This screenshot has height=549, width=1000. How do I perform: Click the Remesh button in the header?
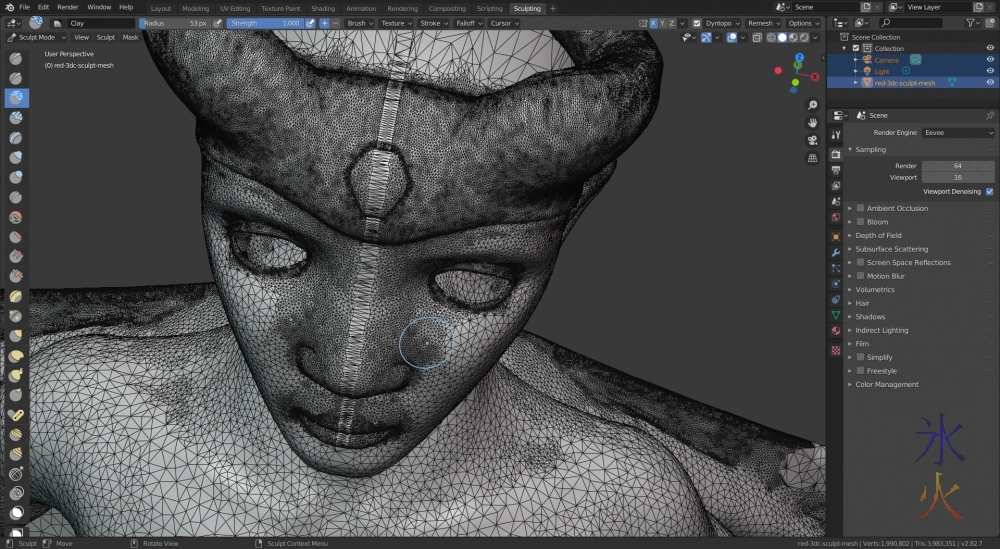[762, 23]
